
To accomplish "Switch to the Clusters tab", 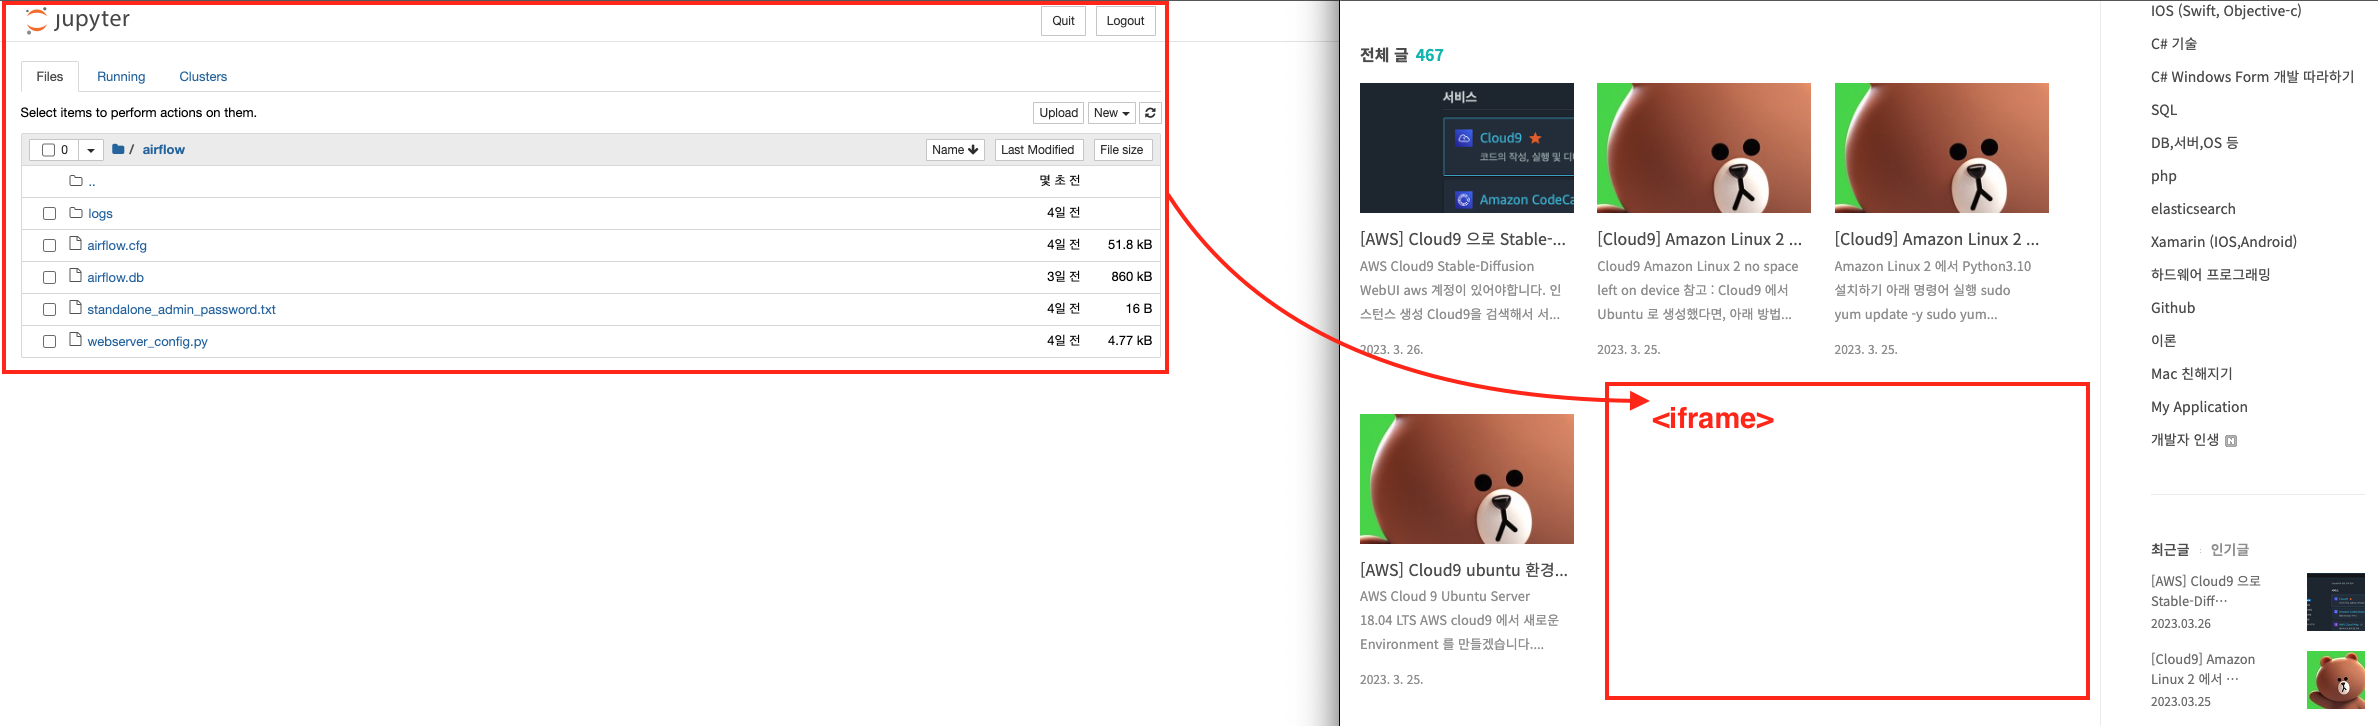I will [203, 77].
